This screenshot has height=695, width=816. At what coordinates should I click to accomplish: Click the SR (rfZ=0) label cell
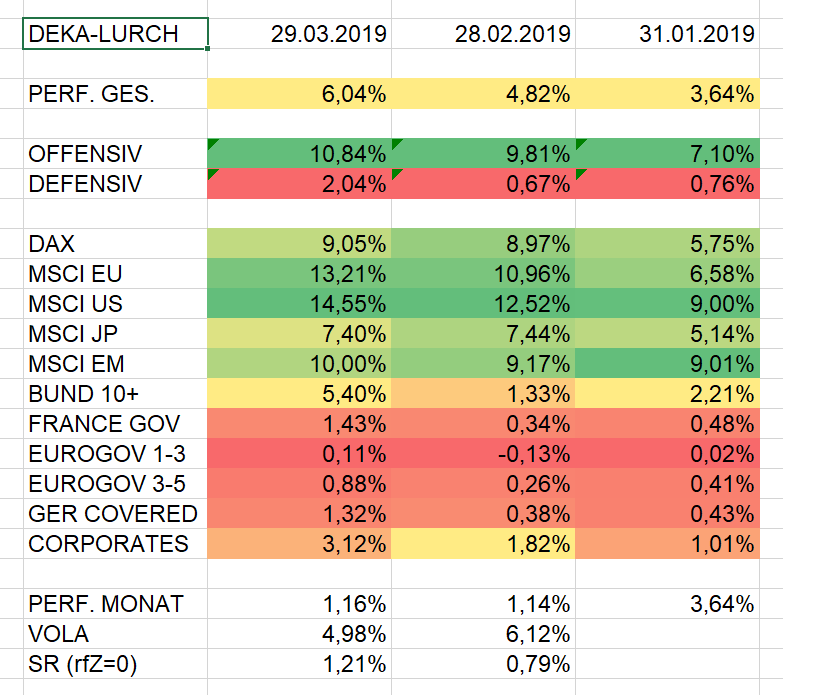click(x=115, y=664)
